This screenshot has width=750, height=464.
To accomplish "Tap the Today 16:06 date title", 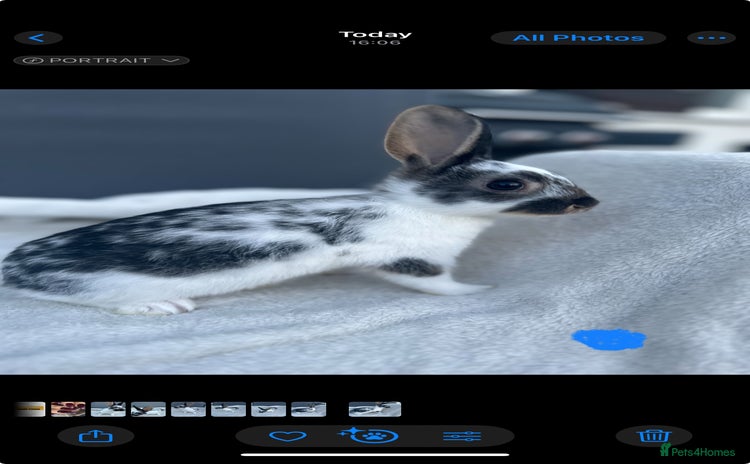I will pos(375,38).
